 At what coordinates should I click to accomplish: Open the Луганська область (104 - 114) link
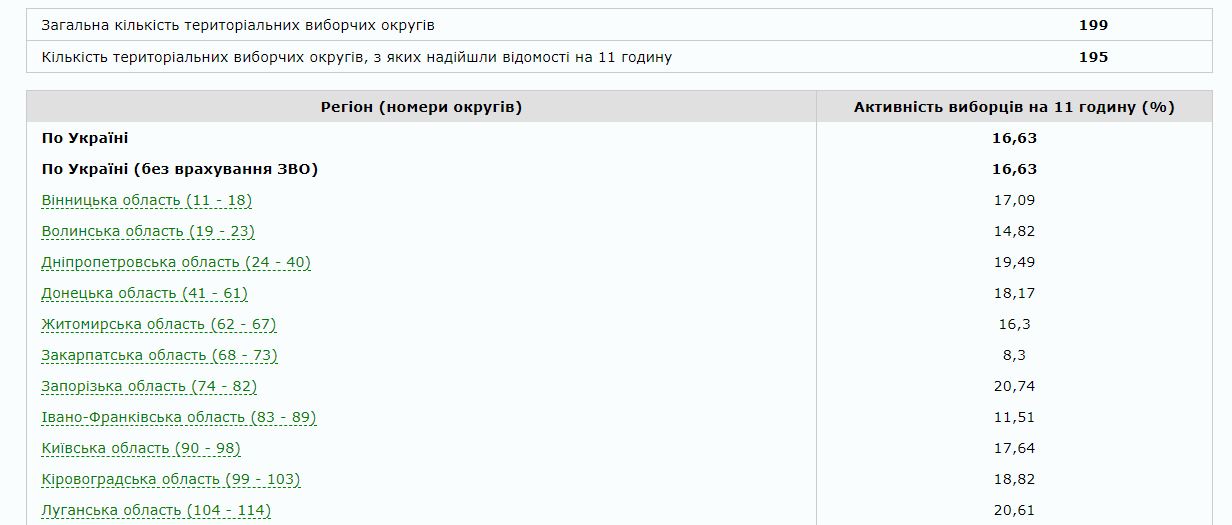point(156,510)
